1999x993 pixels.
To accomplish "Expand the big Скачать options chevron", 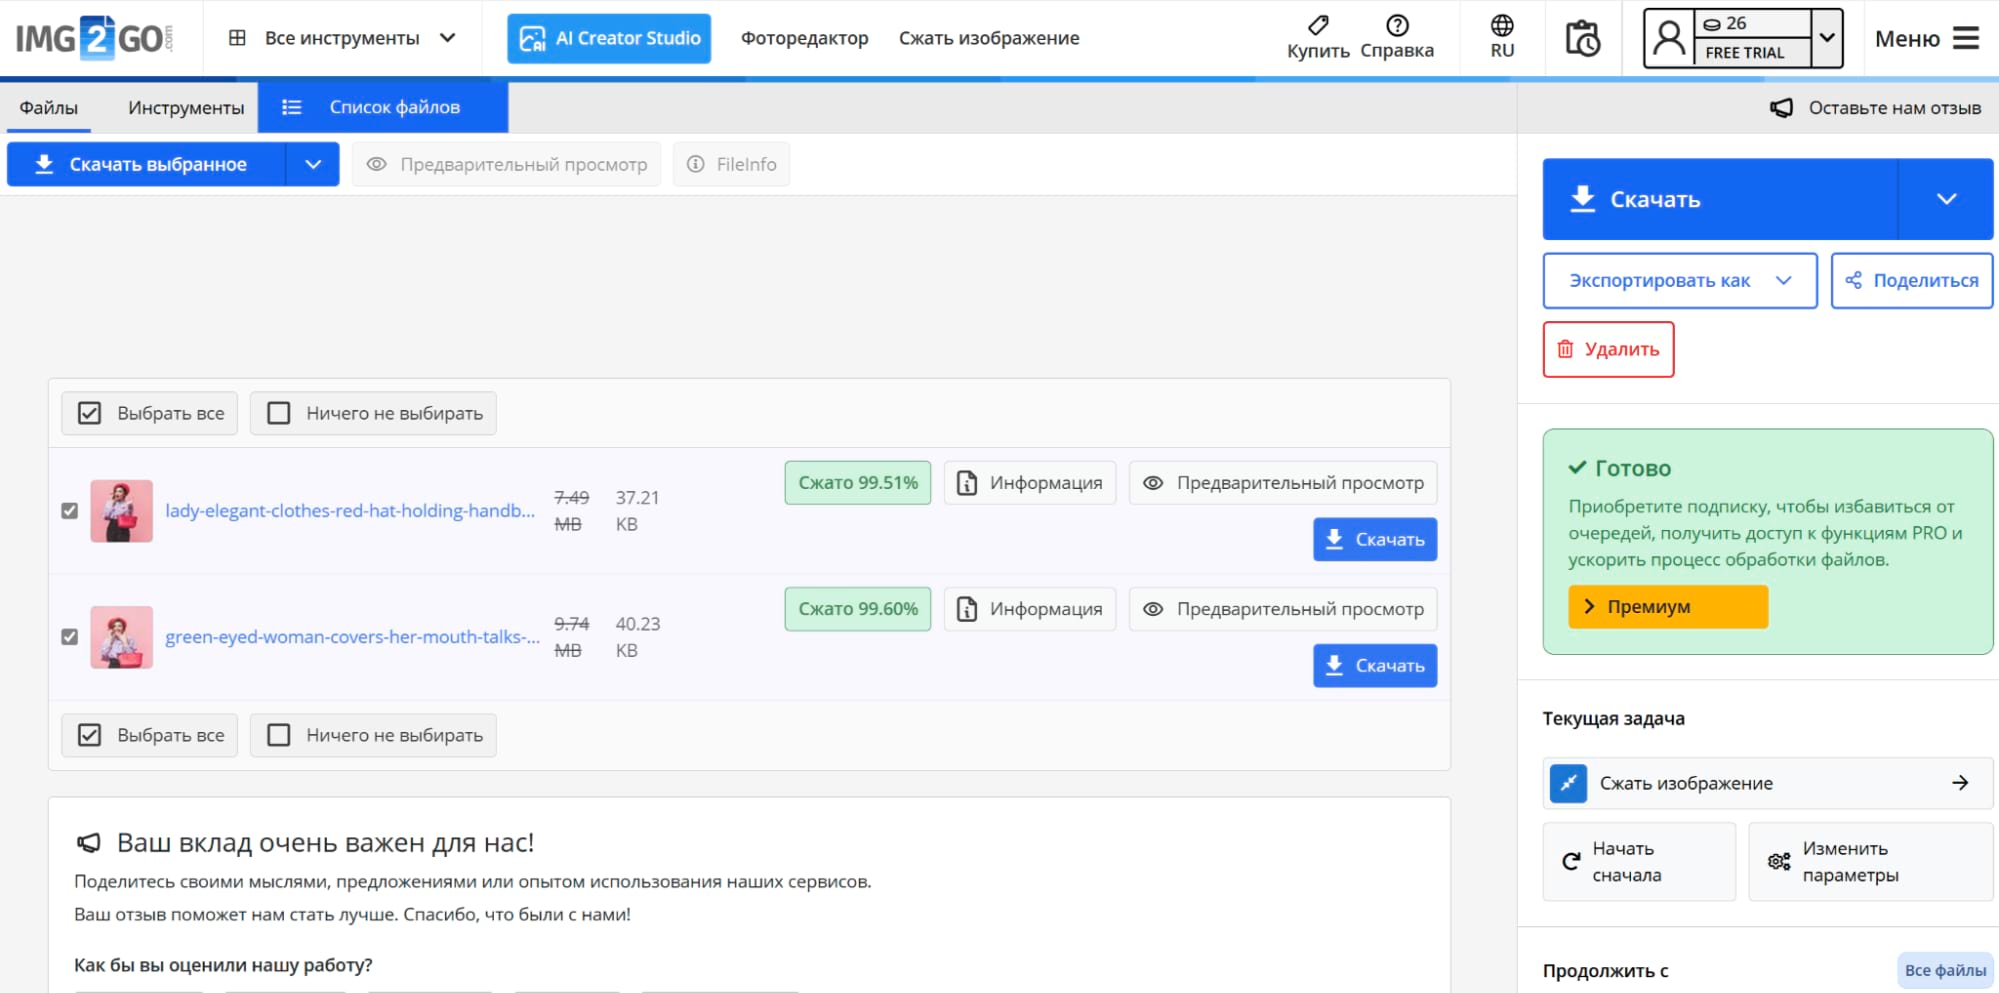I will point(1946,199).
